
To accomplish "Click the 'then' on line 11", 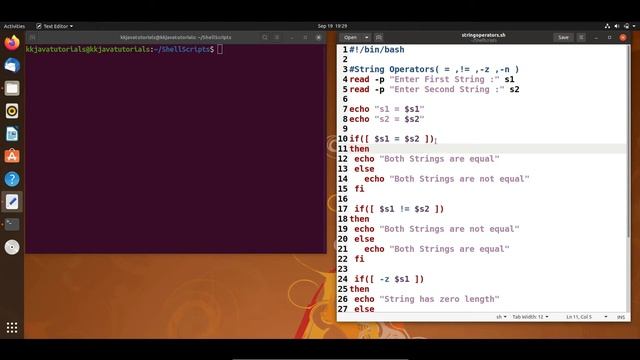I will (x=359, y=149).
